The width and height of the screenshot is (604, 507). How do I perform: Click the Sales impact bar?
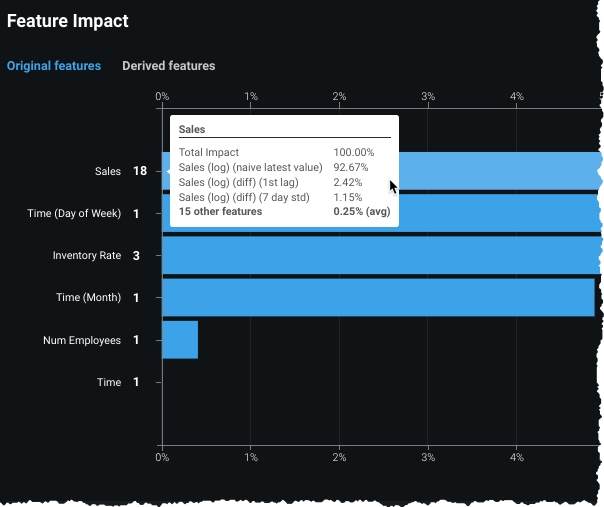pos(500,171)
